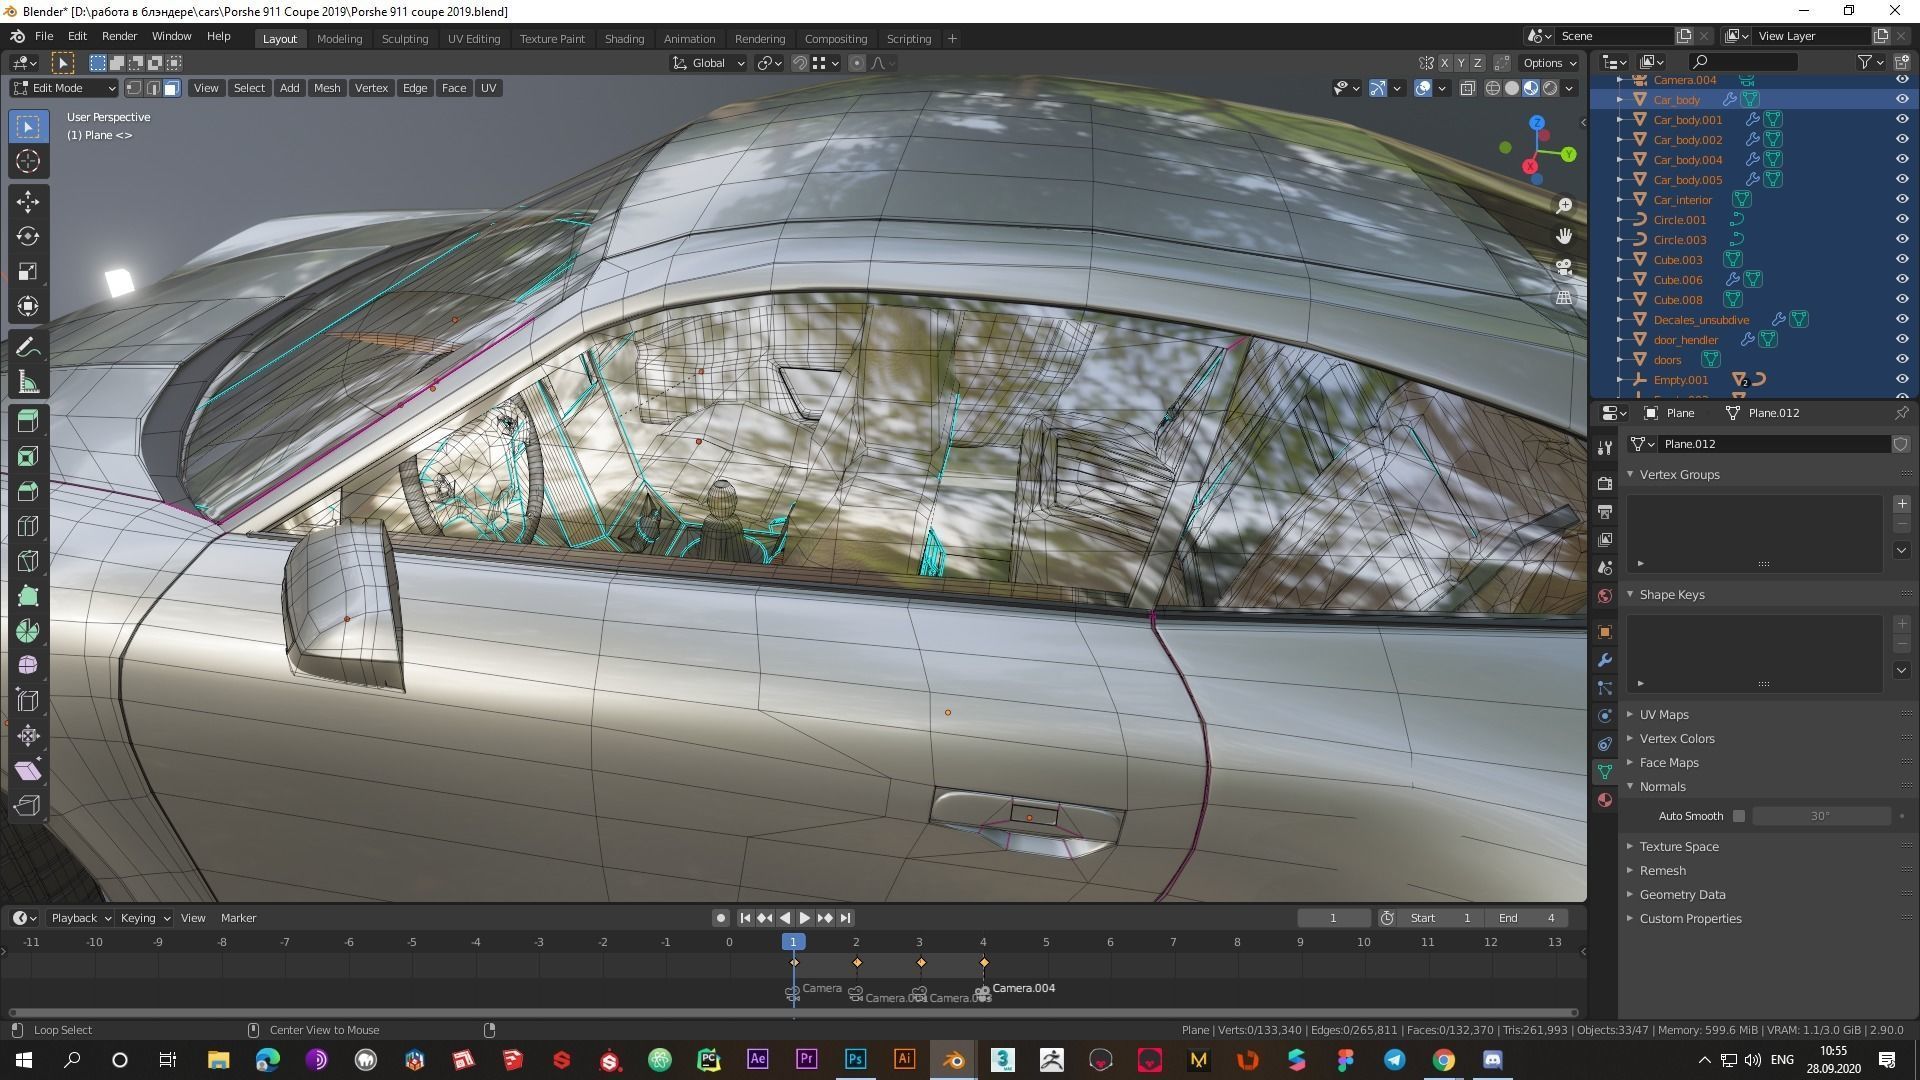Expand the Vertex Colors panel
The image size is (1920, 1080).
click(x=1677, y=738)
